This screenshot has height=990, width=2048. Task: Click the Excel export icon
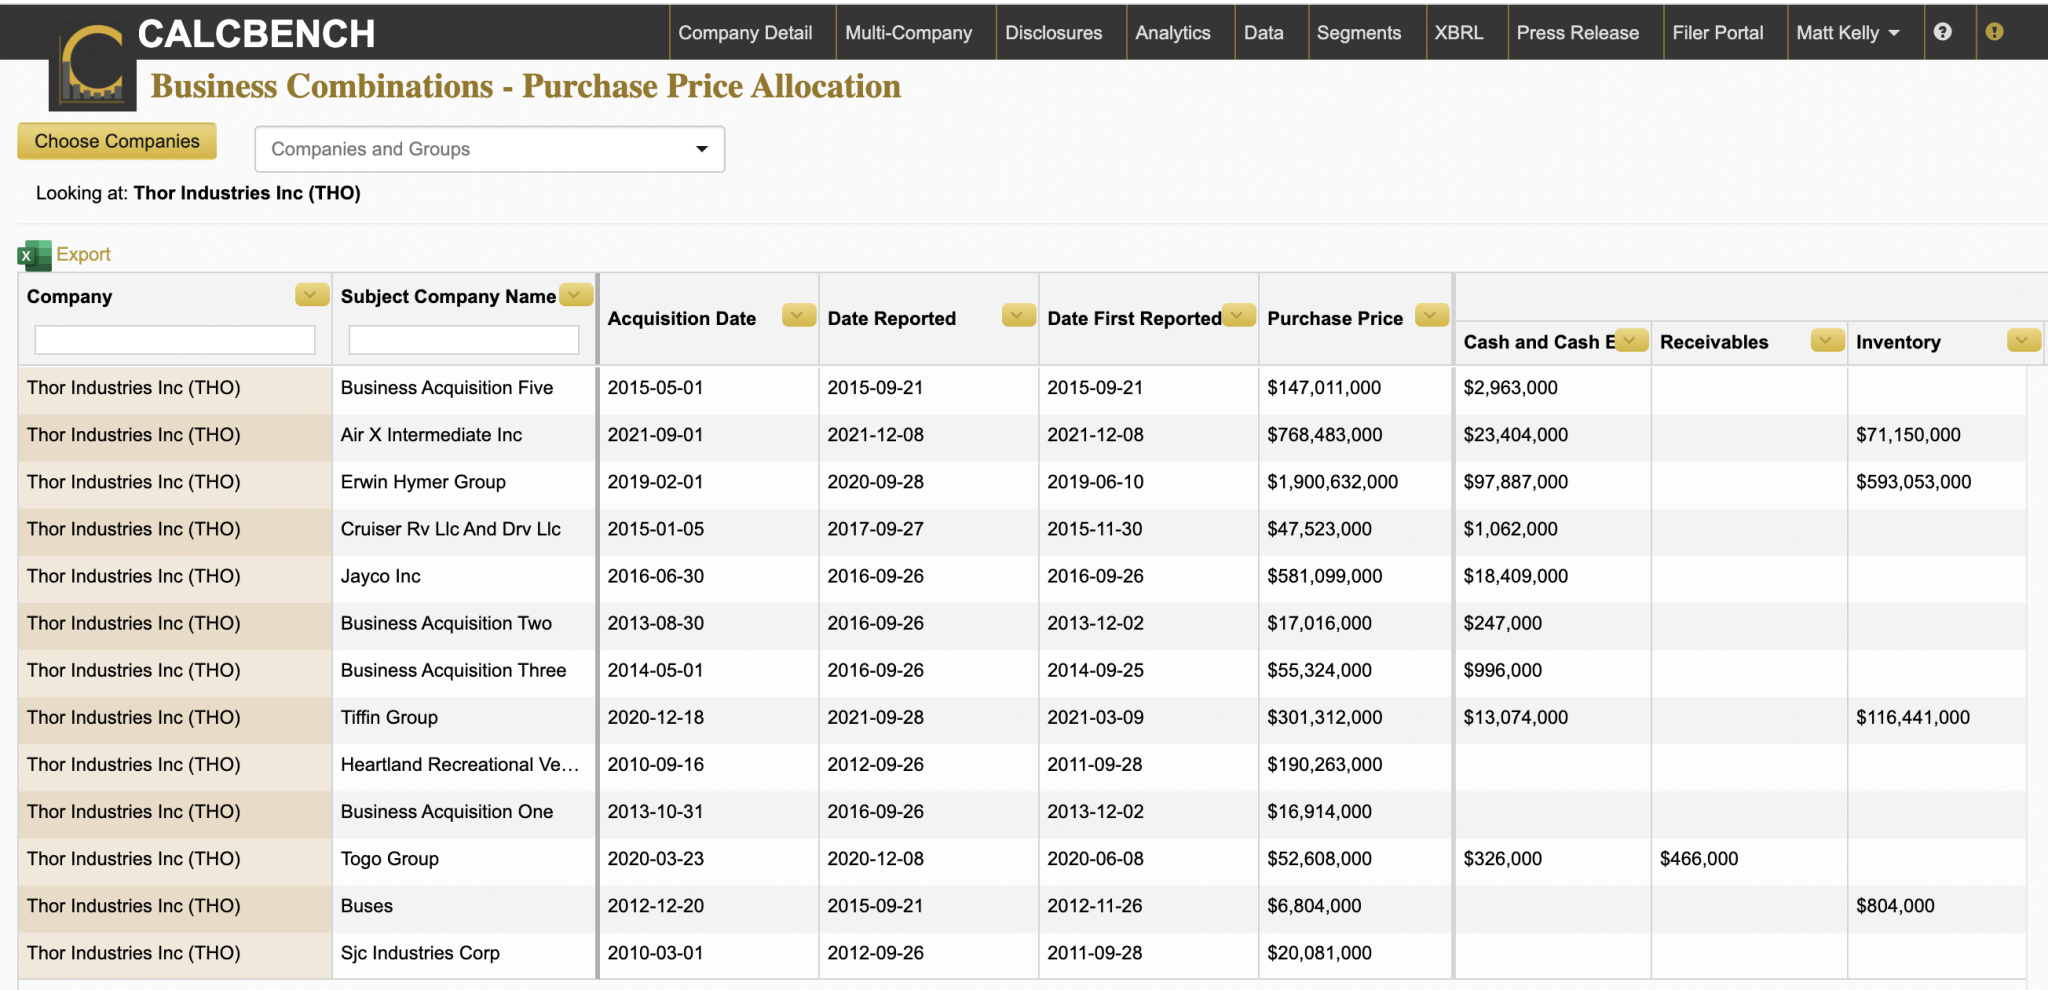tap(34, 255)
